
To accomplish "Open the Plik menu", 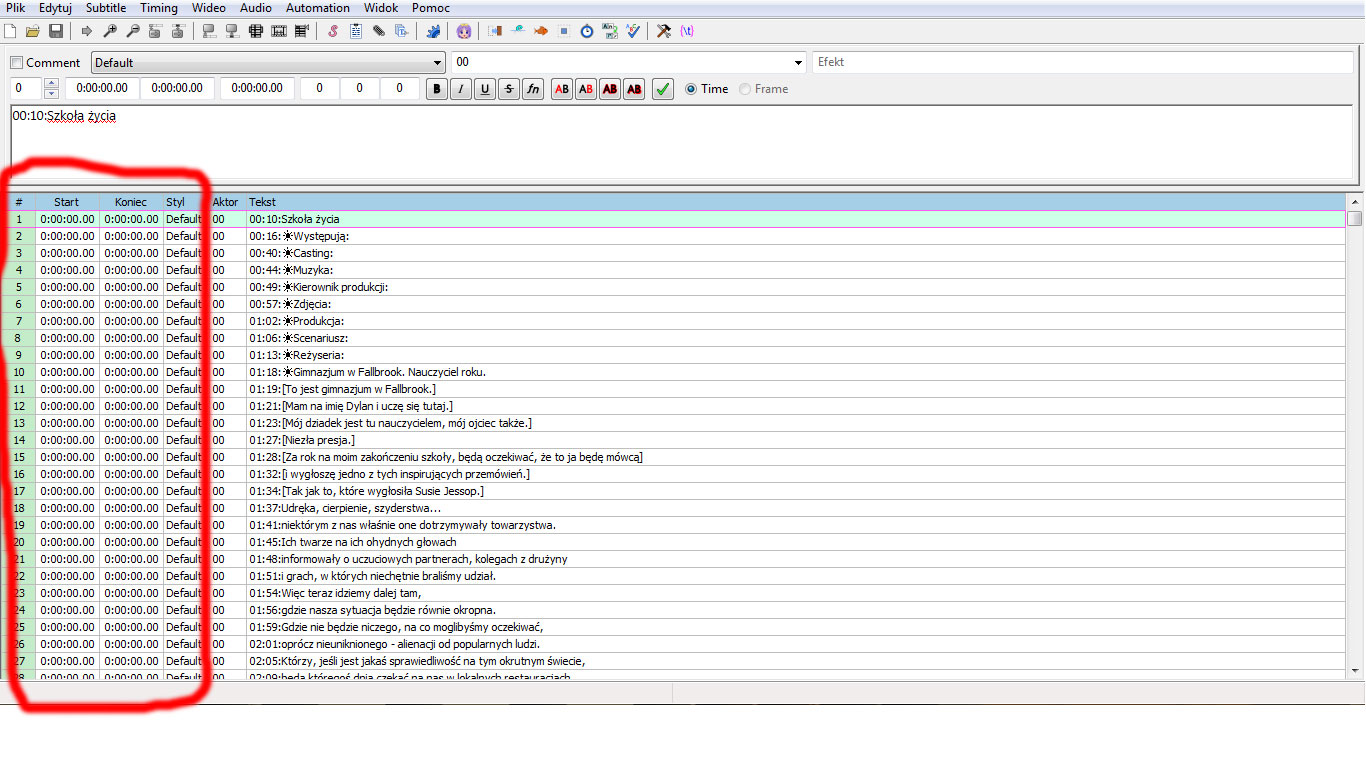I will coord(15,8).
